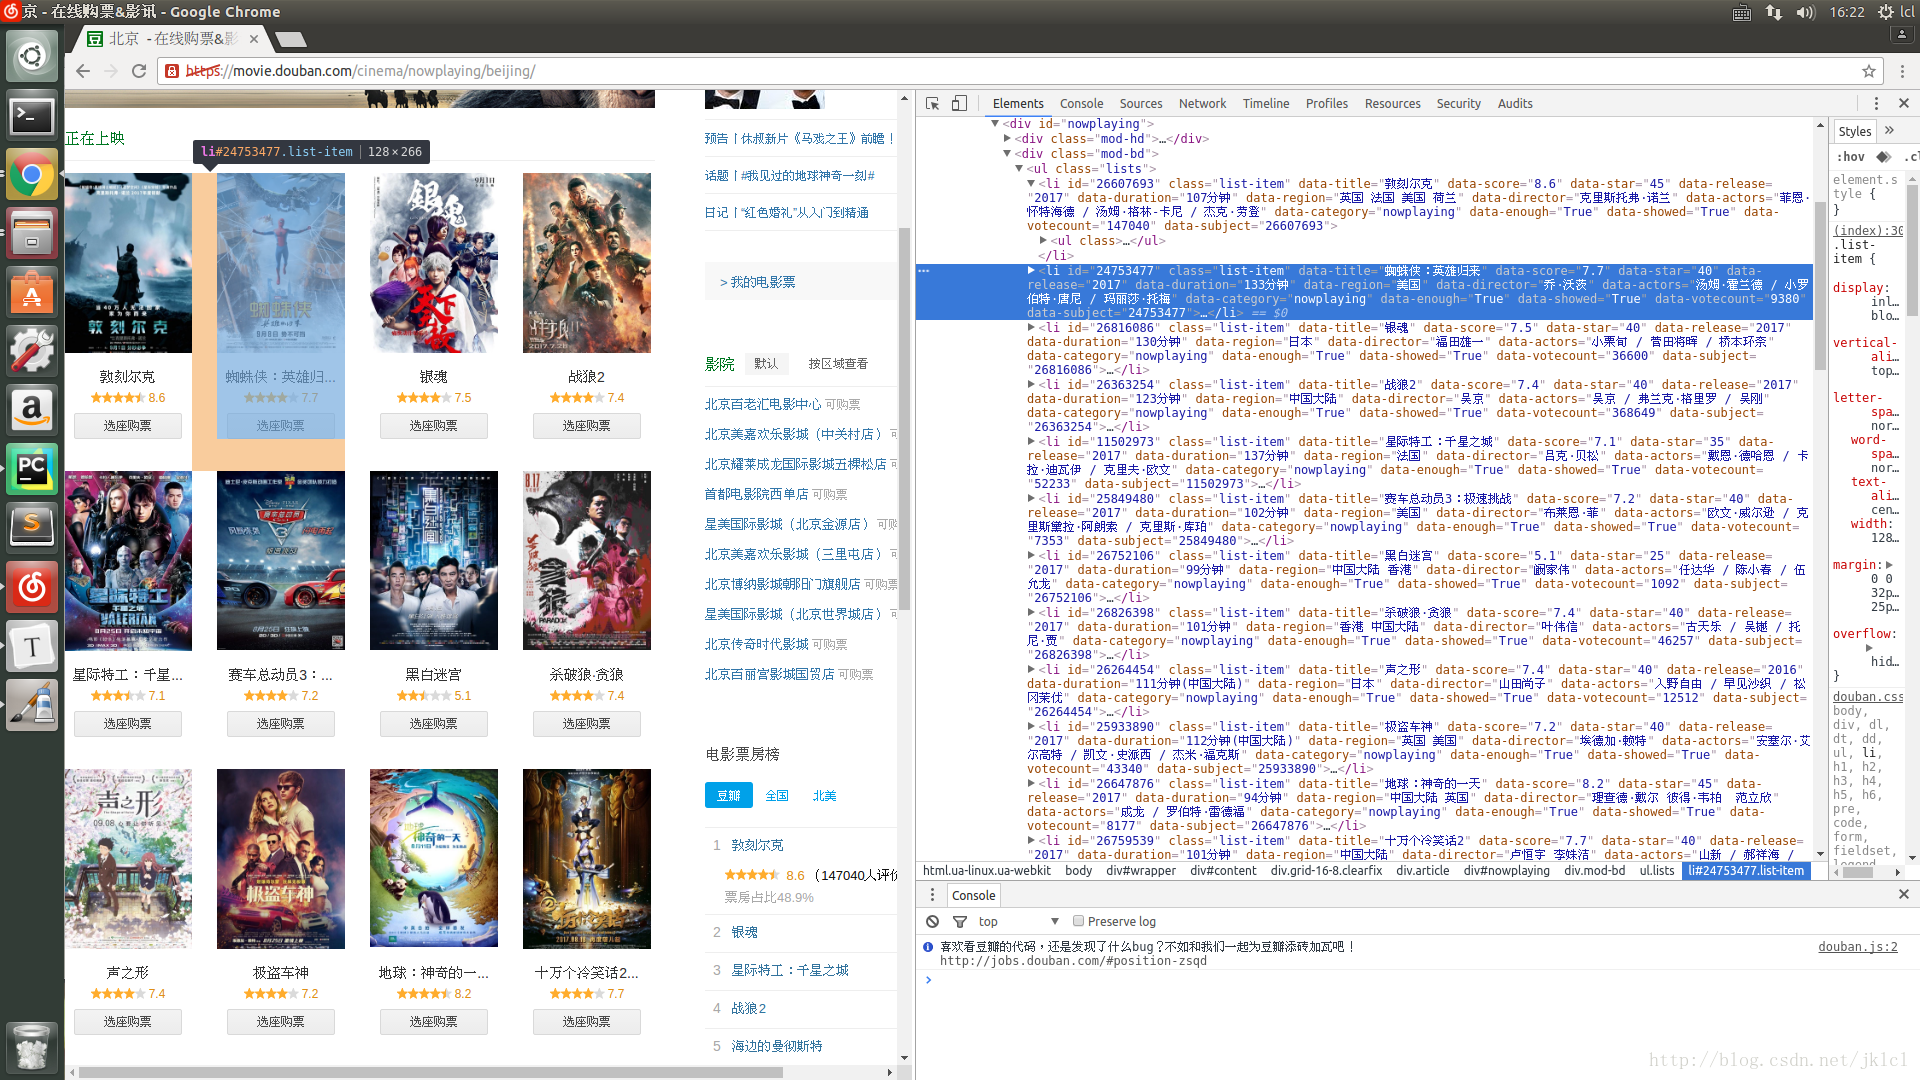Image resolution: width=1920 pixels, height=1080 pixels.
Task: Close the console drawer
Action: [x=1903, y=894]
